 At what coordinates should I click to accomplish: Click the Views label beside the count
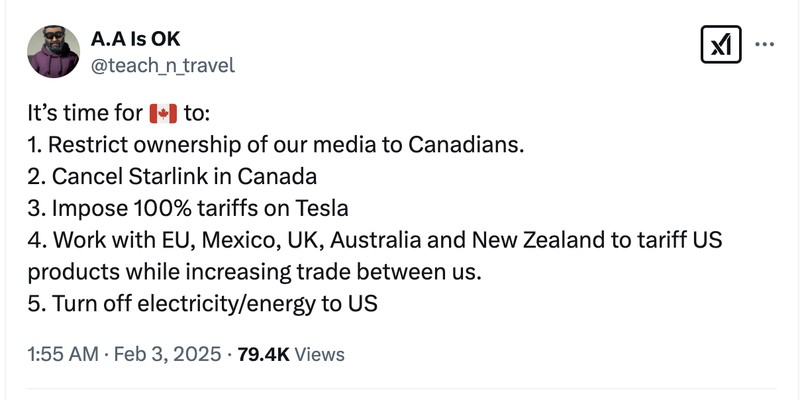[321, 354]
